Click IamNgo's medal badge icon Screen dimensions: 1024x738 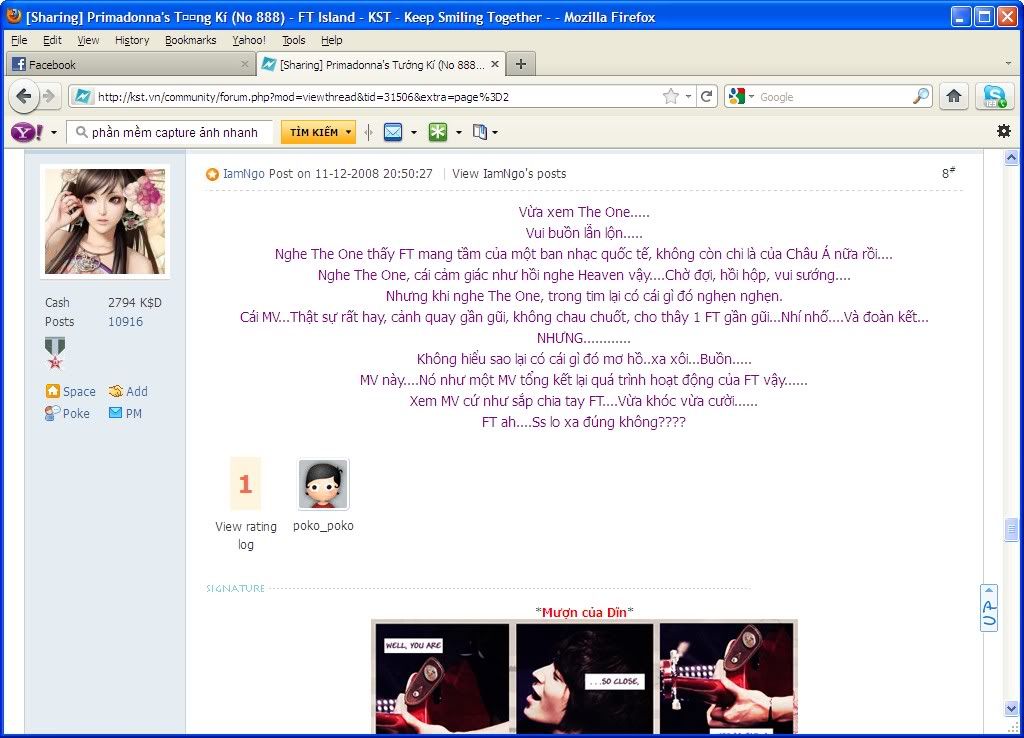tap(55, 353)
